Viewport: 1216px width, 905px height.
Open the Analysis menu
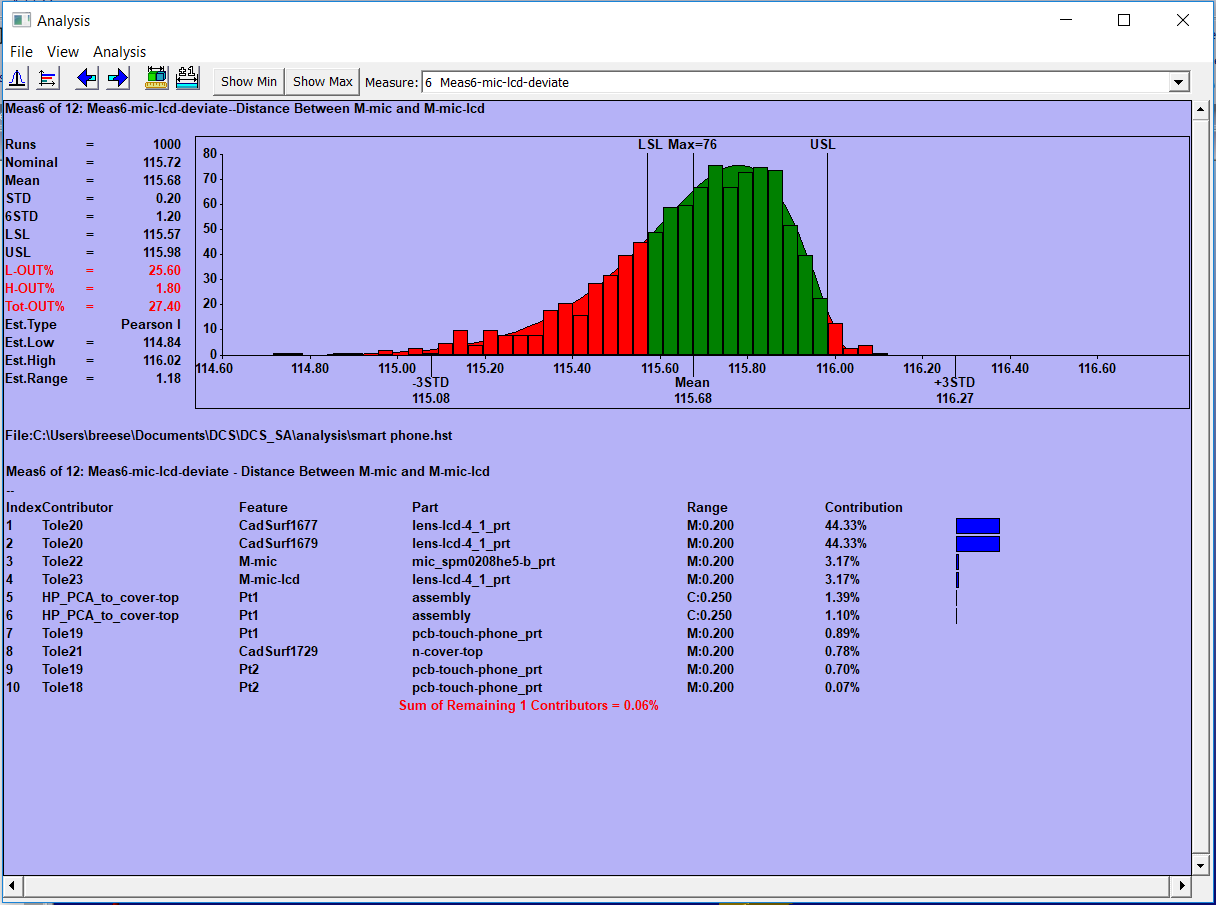pos(119,51)
